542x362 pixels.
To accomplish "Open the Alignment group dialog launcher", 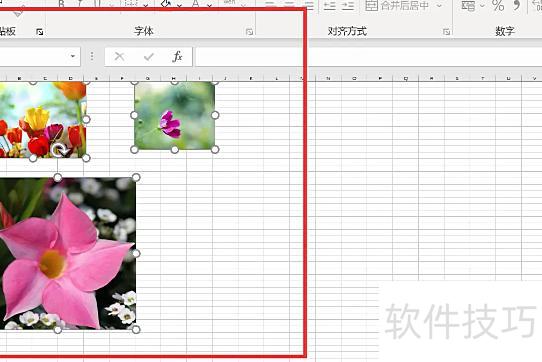I will (446, 32).
